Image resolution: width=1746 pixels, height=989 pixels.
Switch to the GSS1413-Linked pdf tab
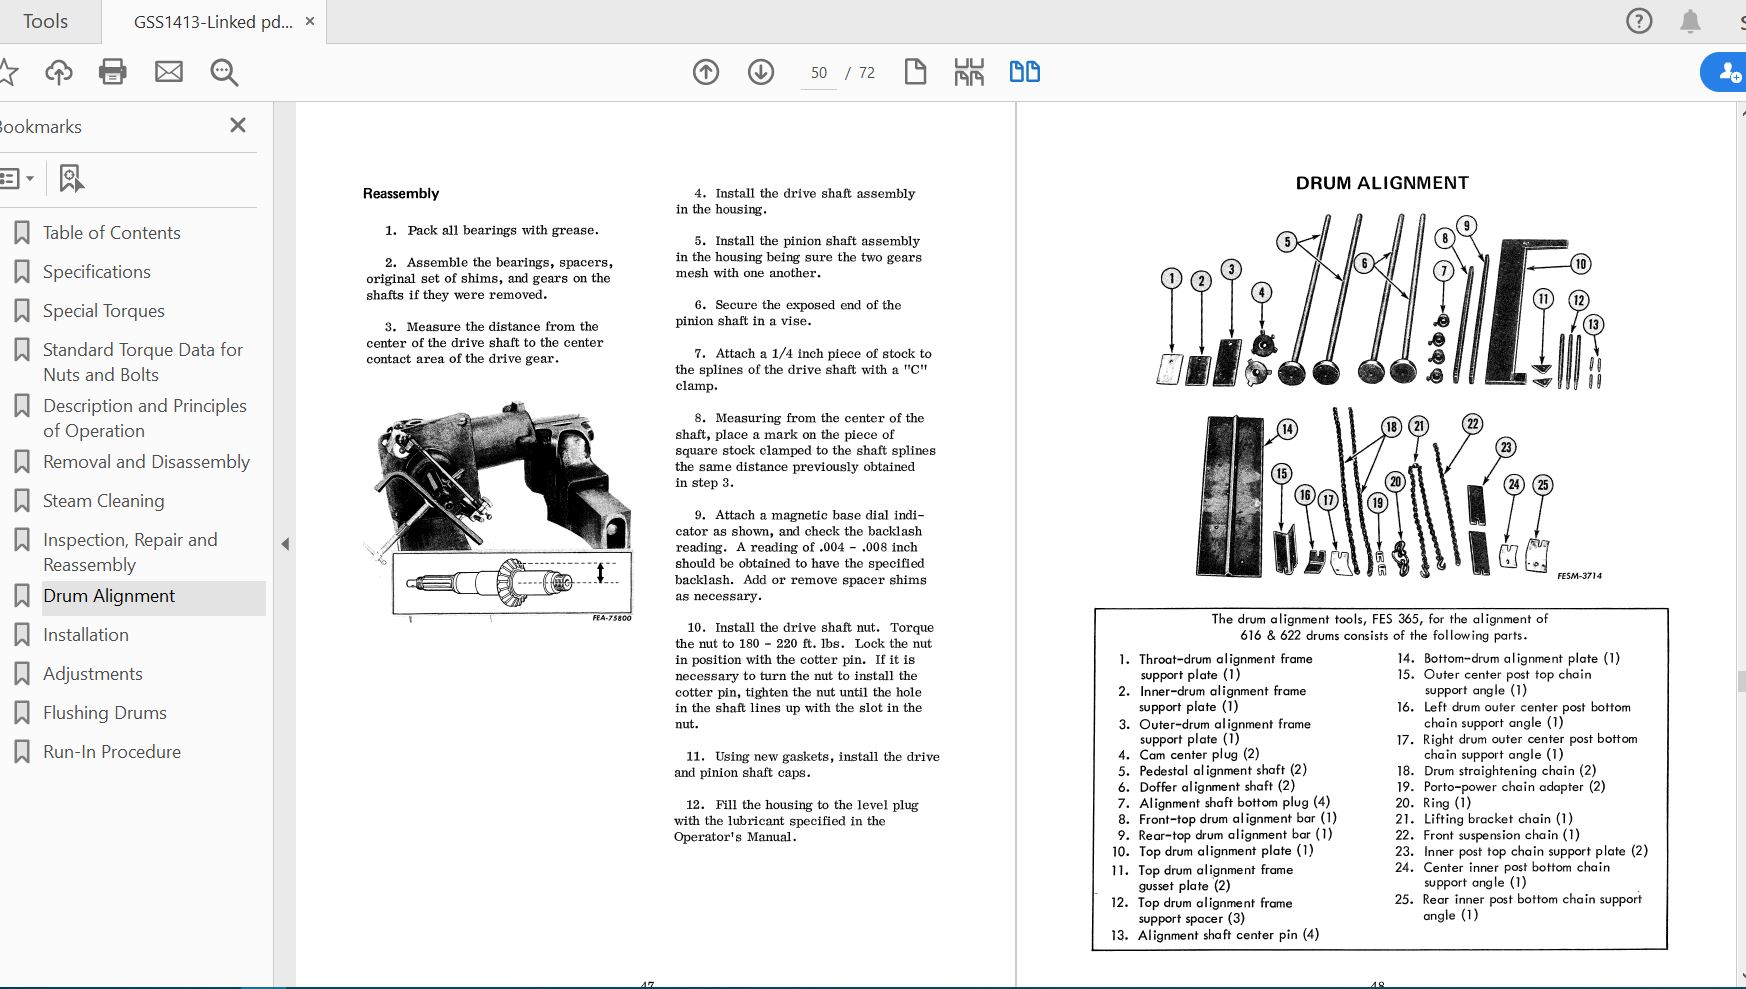[x=213, y=21]
